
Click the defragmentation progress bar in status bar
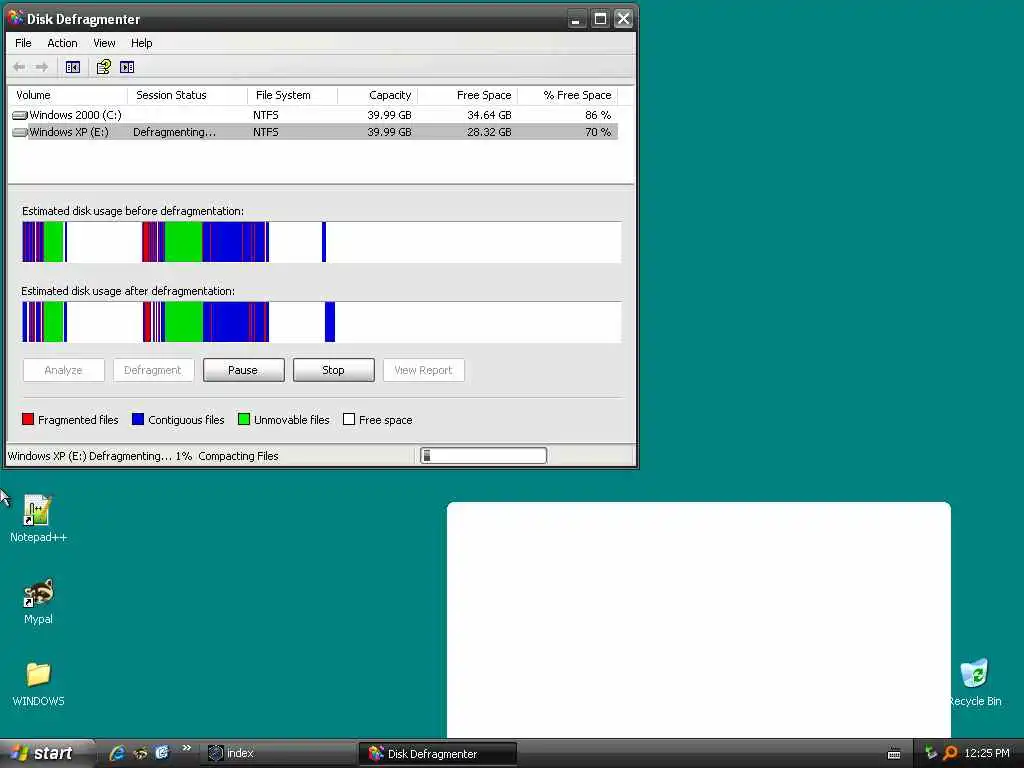tap(483, 456)
